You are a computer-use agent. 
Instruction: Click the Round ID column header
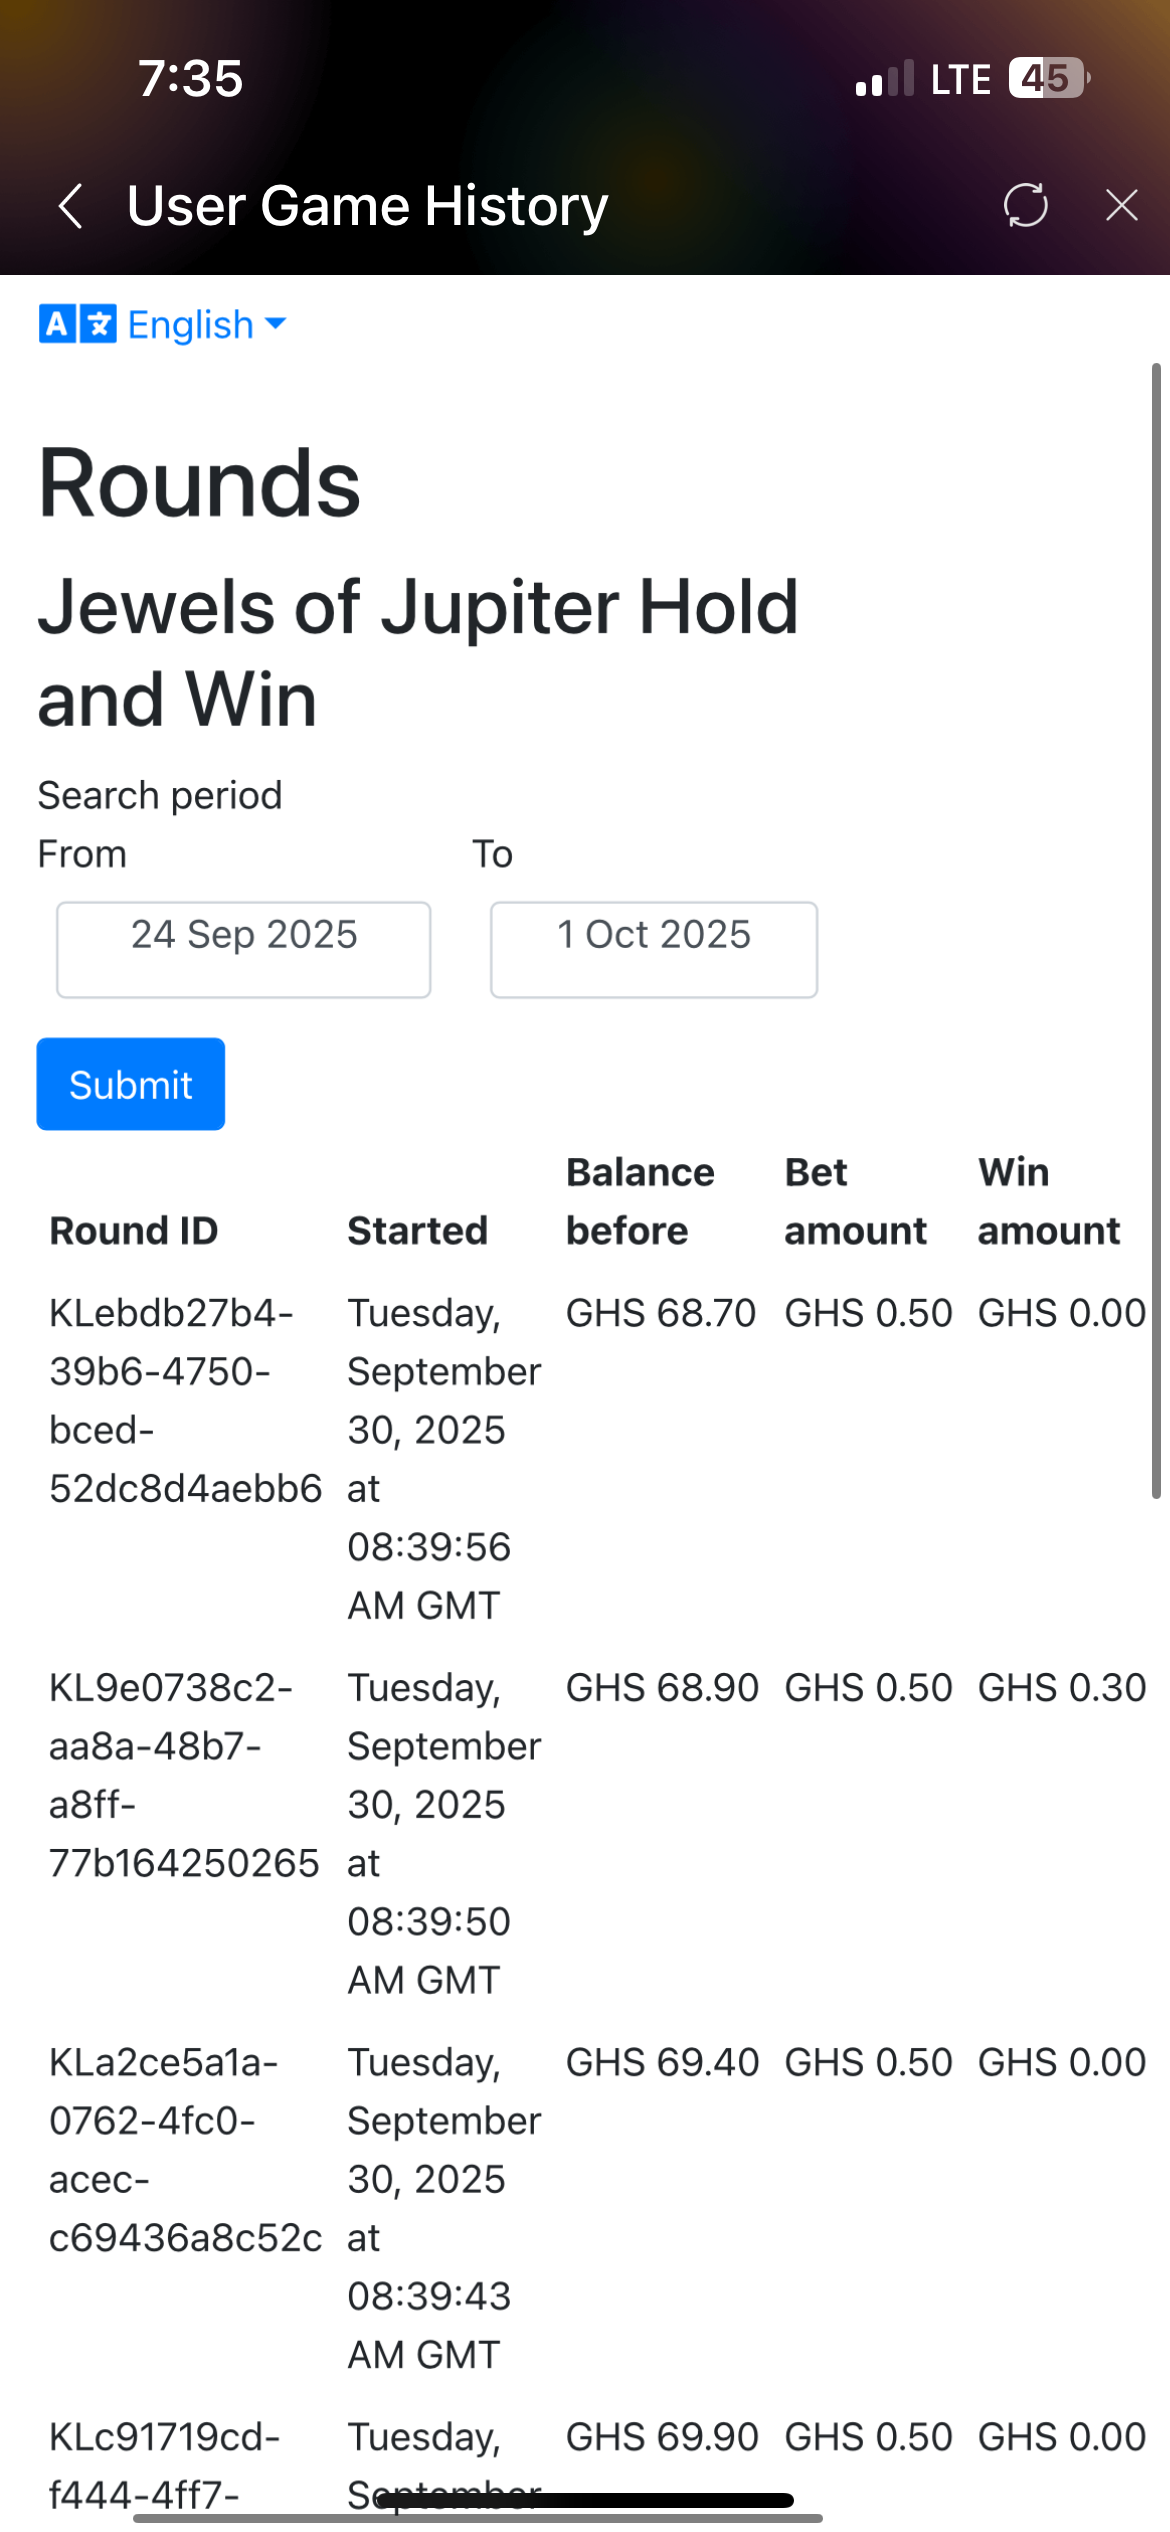coord(134,1231)
